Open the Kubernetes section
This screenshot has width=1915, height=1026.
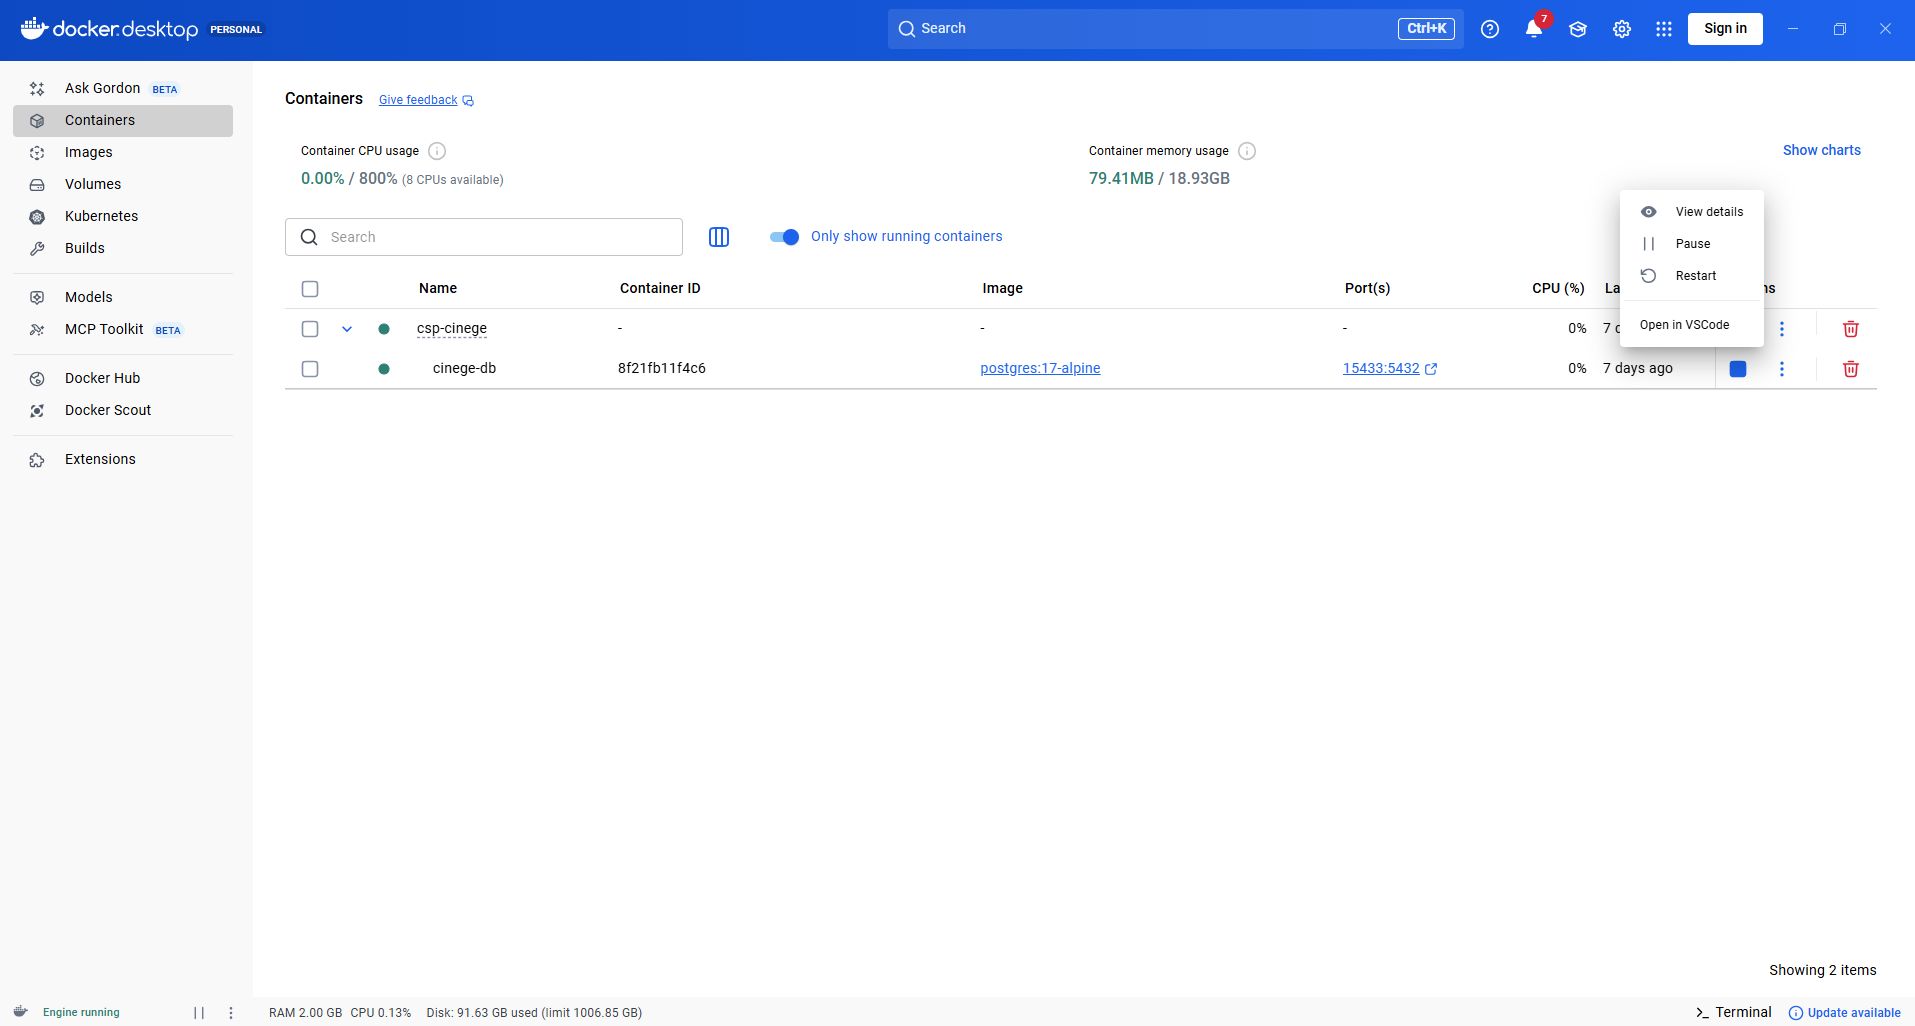click(x=123, y=216)
